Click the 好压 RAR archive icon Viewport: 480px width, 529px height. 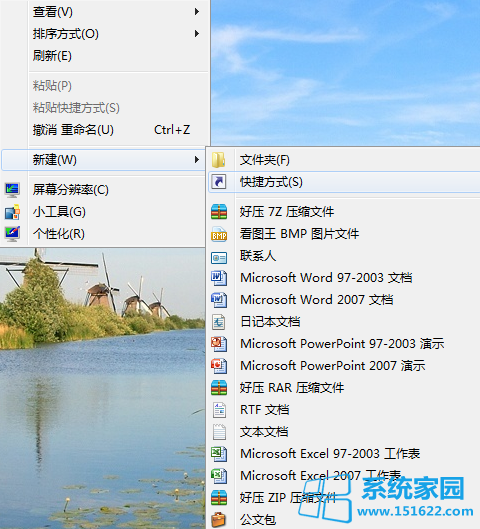click(219, 388)
